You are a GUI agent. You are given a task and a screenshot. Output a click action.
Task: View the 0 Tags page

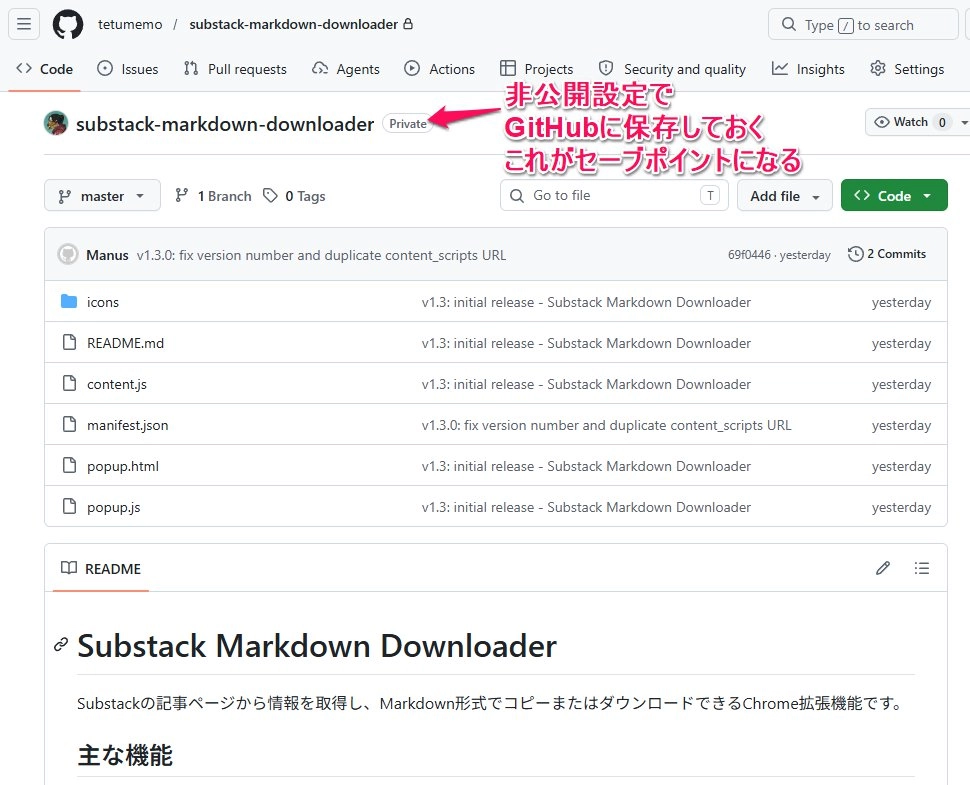(294, 196)
